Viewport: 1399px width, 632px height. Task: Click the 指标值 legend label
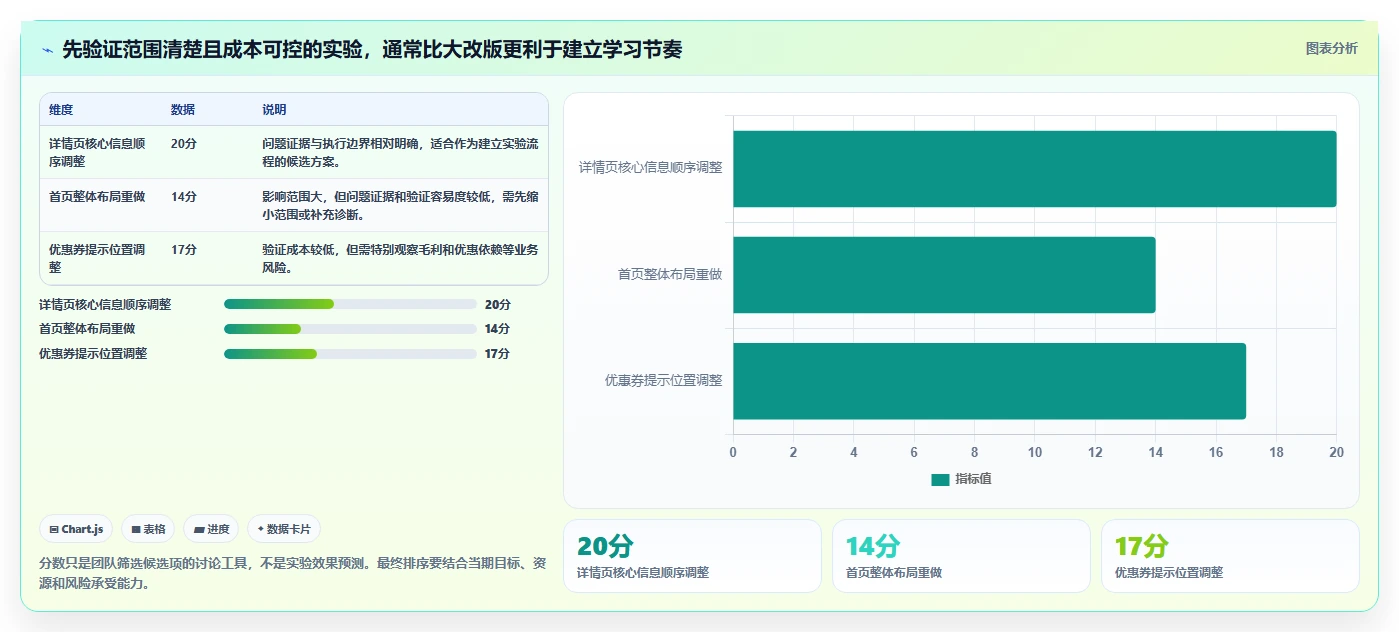point(973,480)
